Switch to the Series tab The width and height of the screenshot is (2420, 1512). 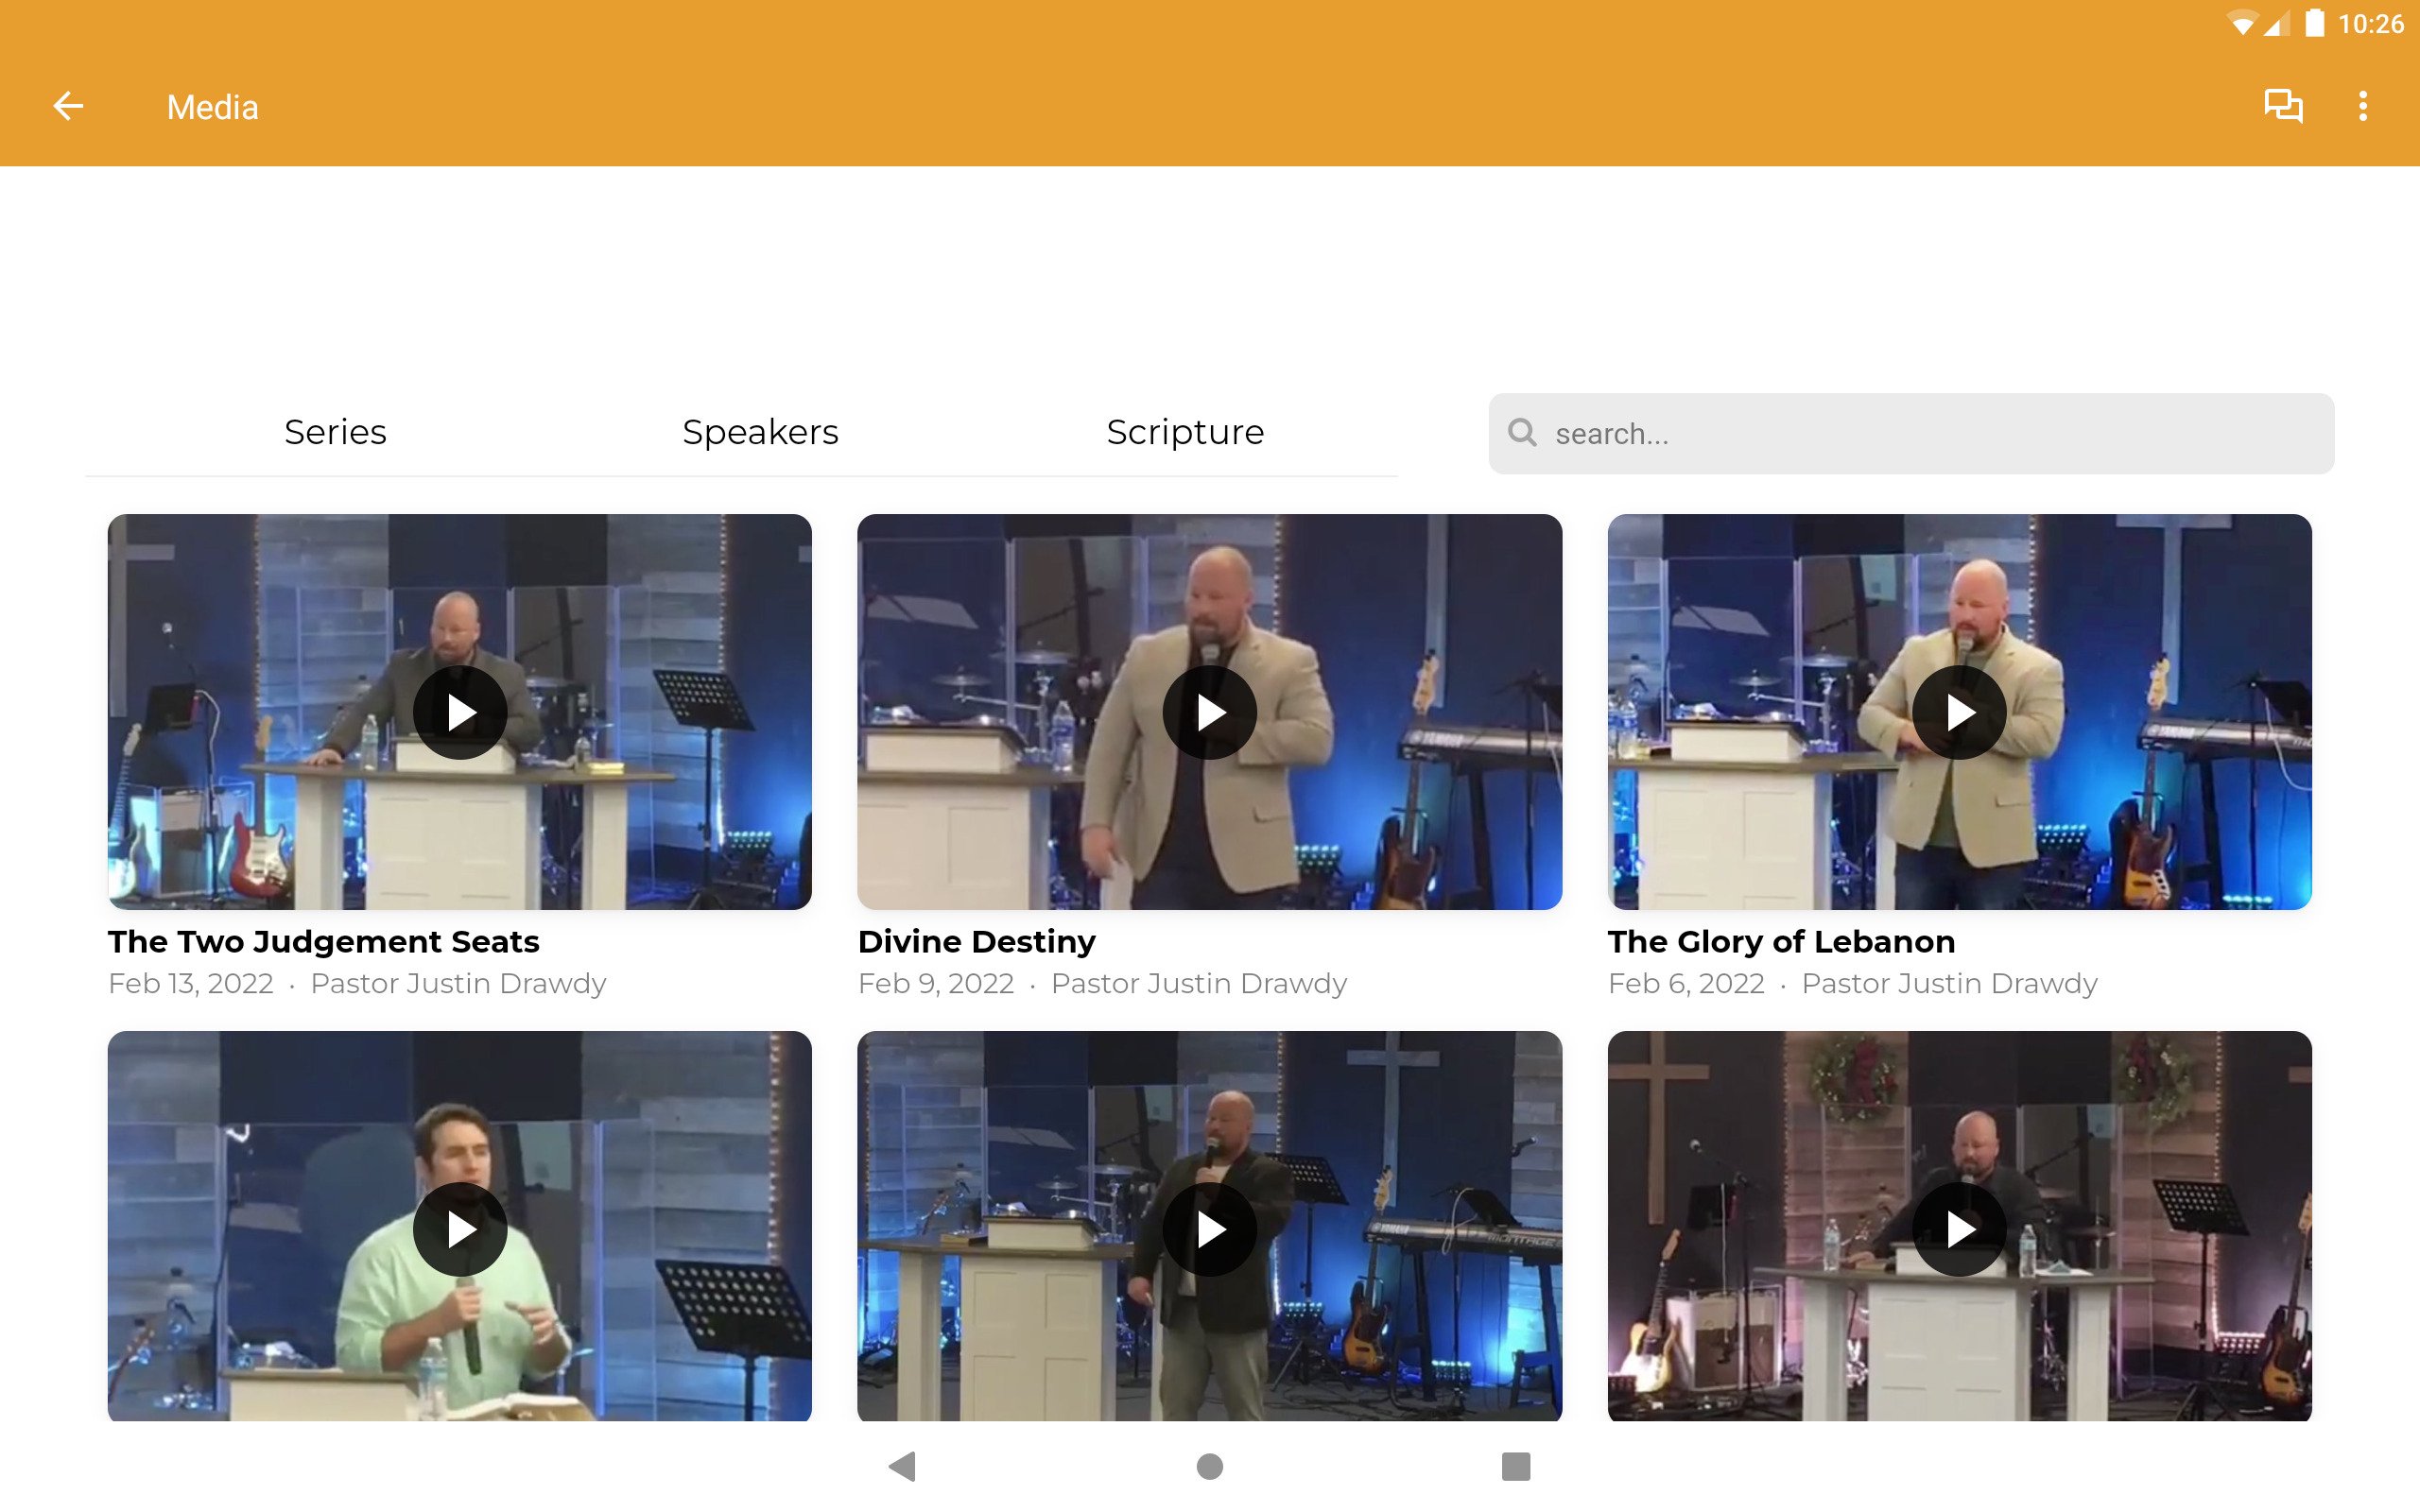point(335,432)
